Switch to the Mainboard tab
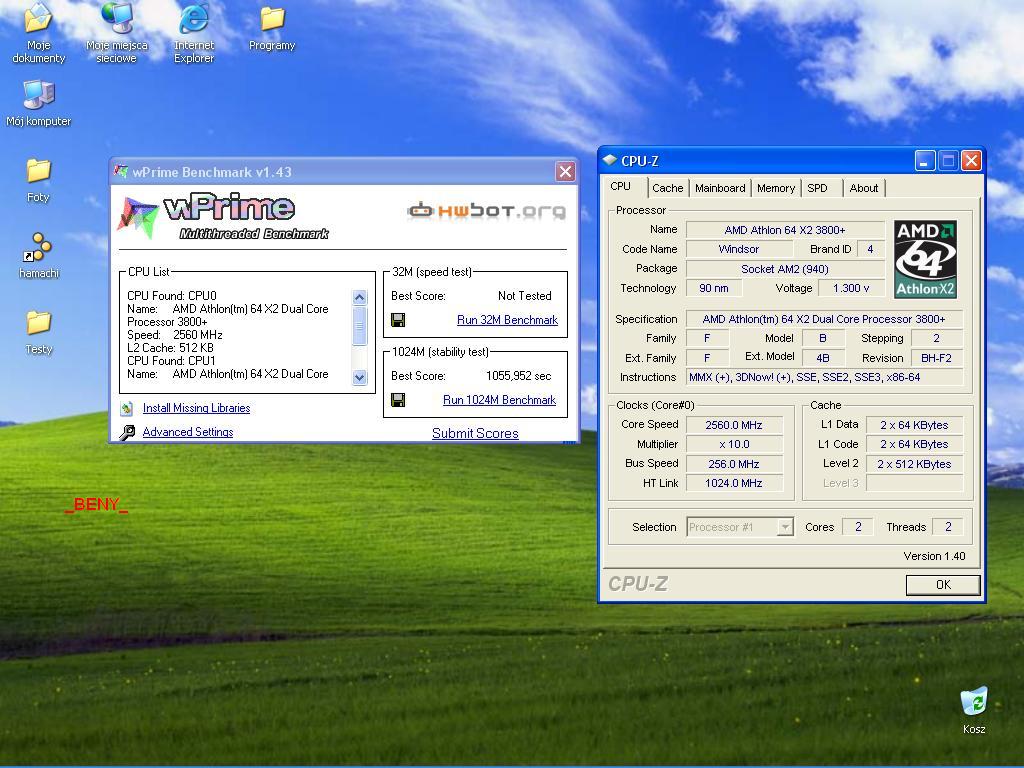 click(720, 188)
